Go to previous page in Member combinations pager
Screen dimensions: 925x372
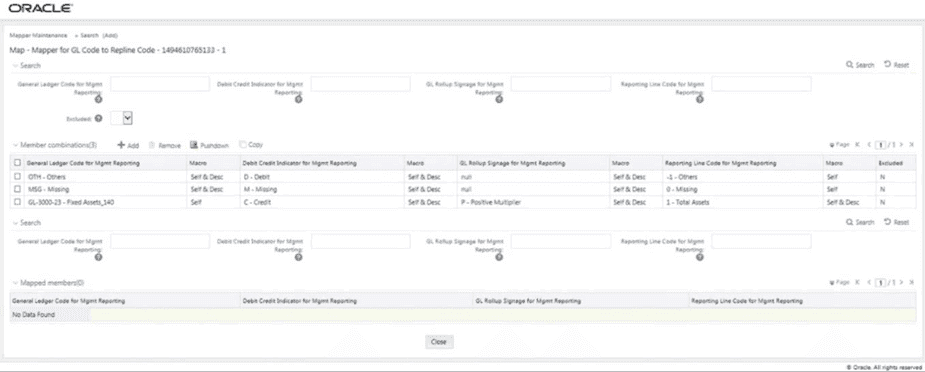[869, 144]
